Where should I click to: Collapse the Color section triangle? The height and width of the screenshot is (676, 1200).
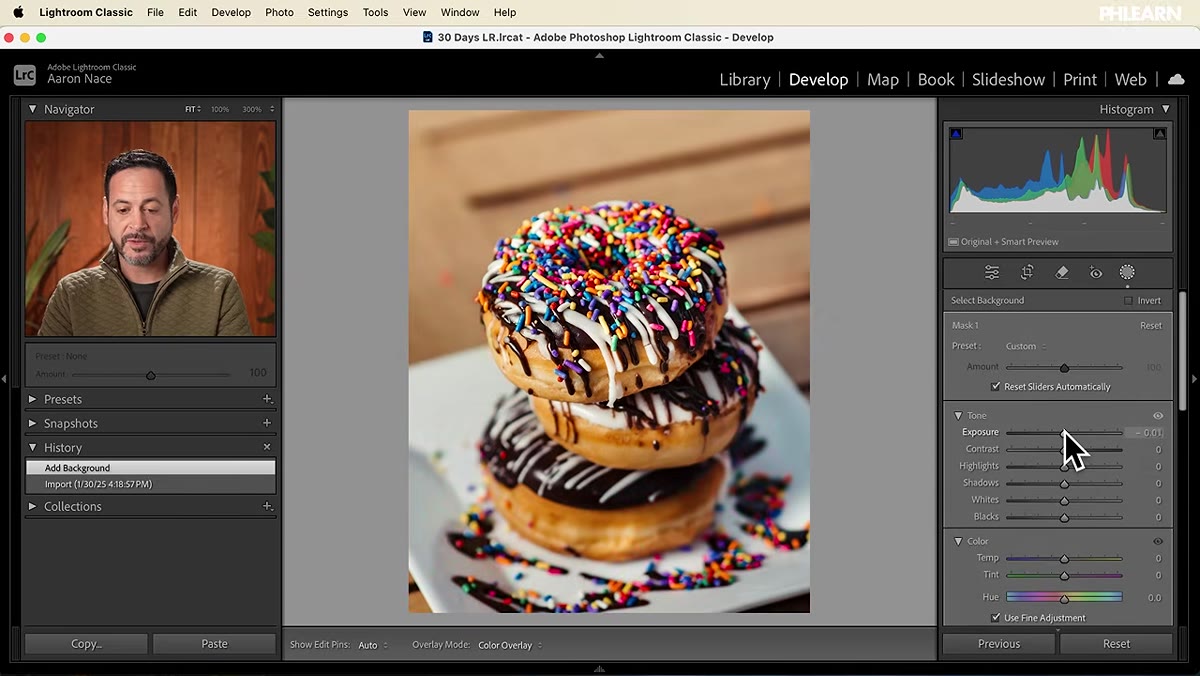pos(957,541)
